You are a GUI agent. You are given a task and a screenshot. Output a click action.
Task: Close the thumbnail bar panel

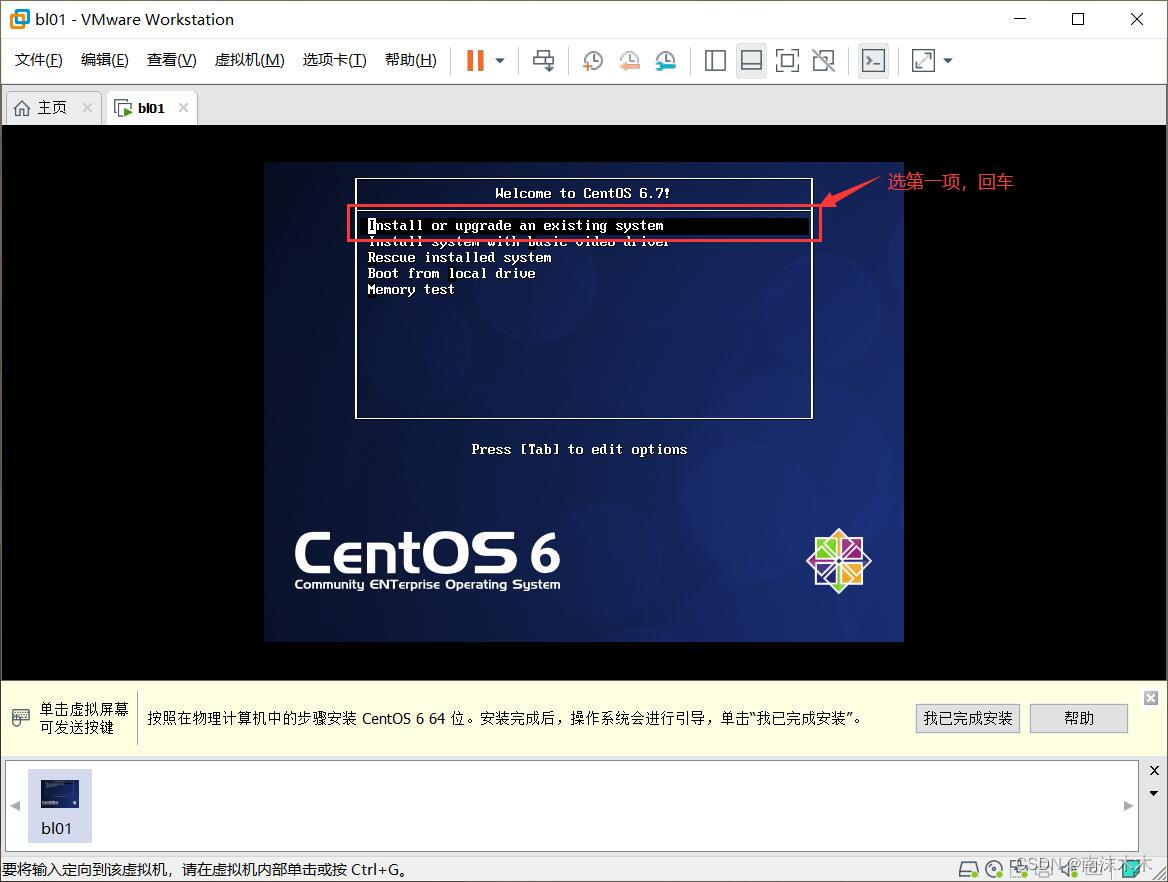(x=1154, y=770)
